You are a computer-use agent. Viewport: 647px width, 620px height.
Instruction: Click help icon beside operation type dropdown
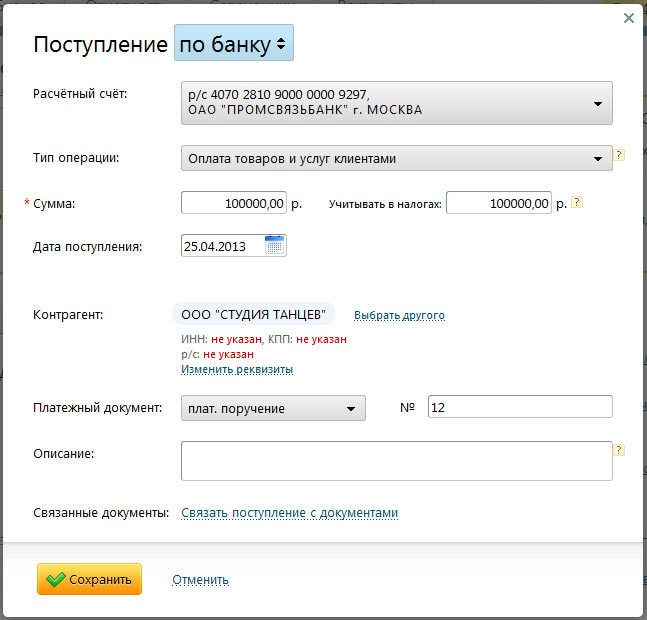[x=619, y=155]
